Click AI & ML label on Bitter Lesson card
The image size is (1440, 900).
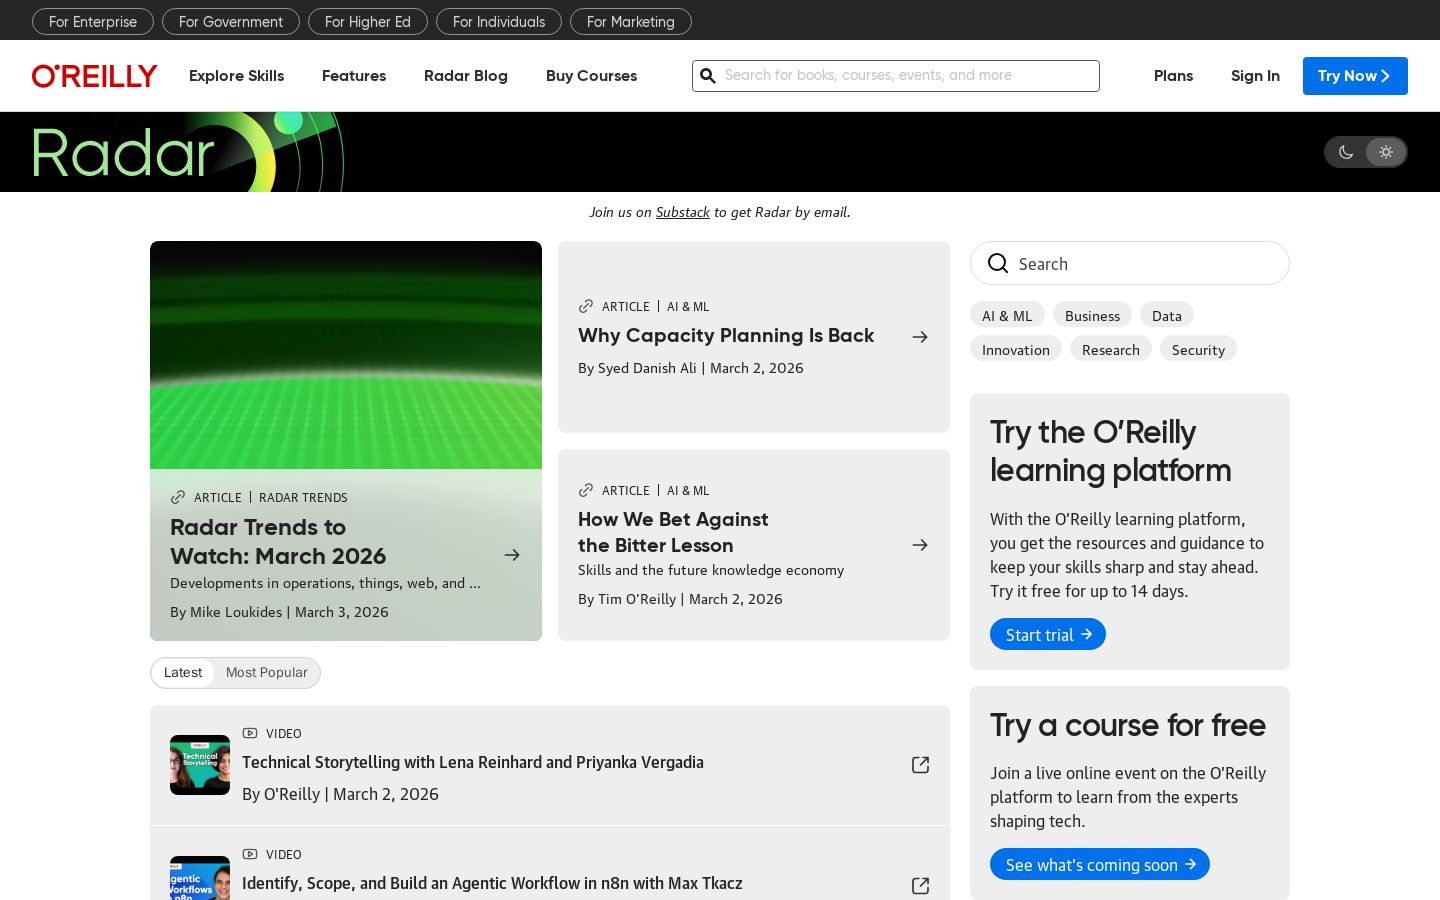688,490
